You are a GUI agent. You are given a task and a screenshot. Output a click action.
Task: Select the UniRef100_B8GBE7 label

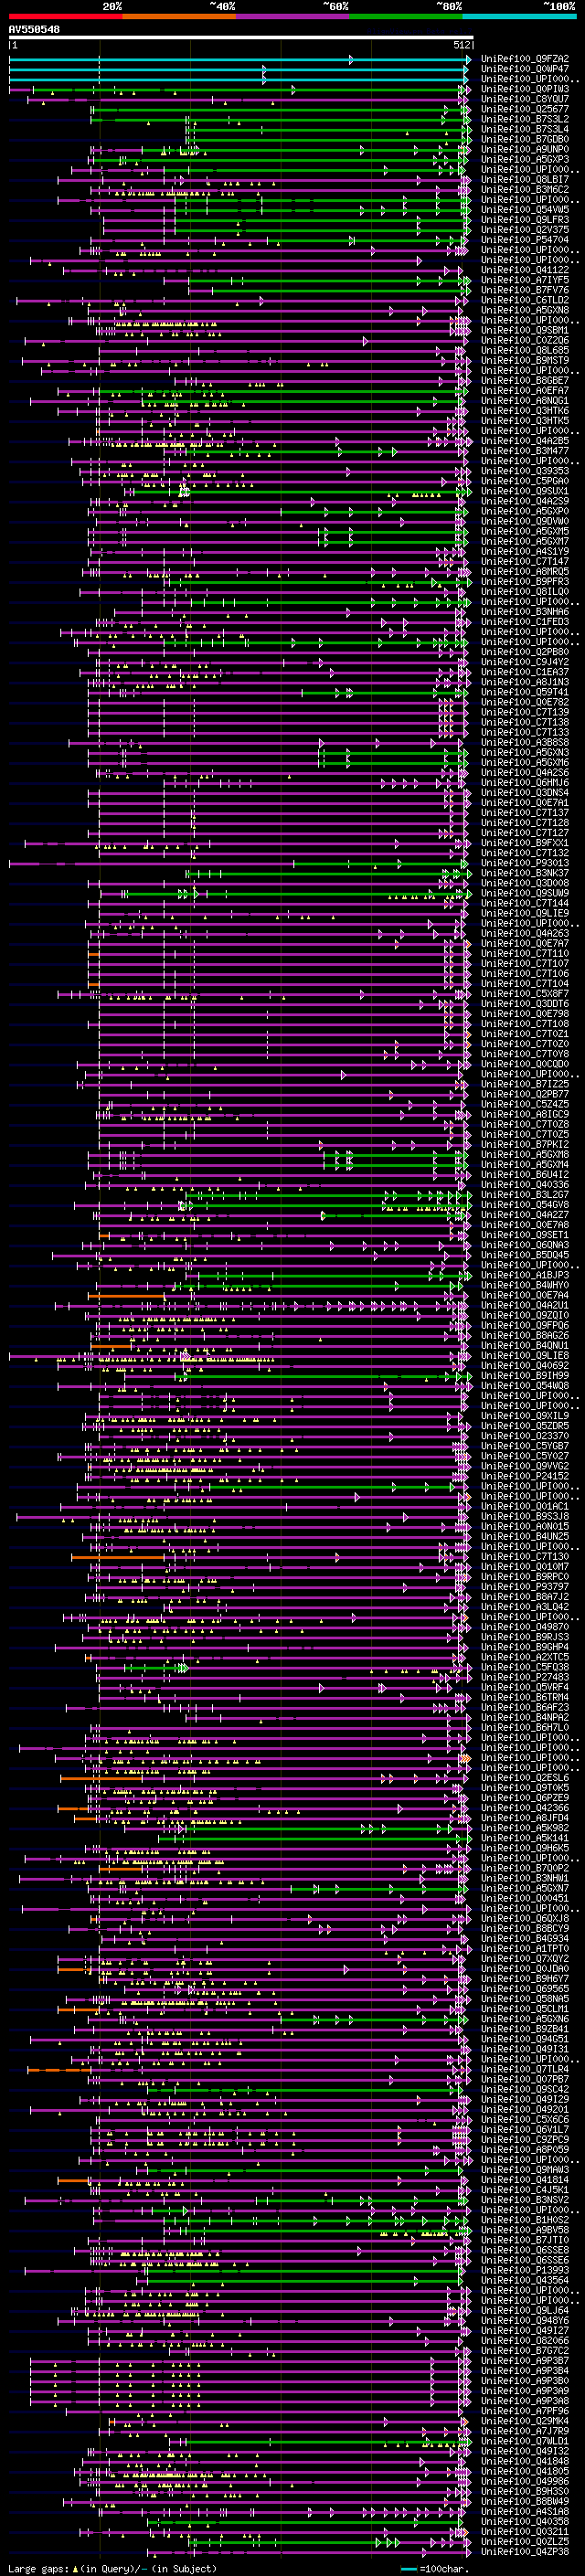525,381
